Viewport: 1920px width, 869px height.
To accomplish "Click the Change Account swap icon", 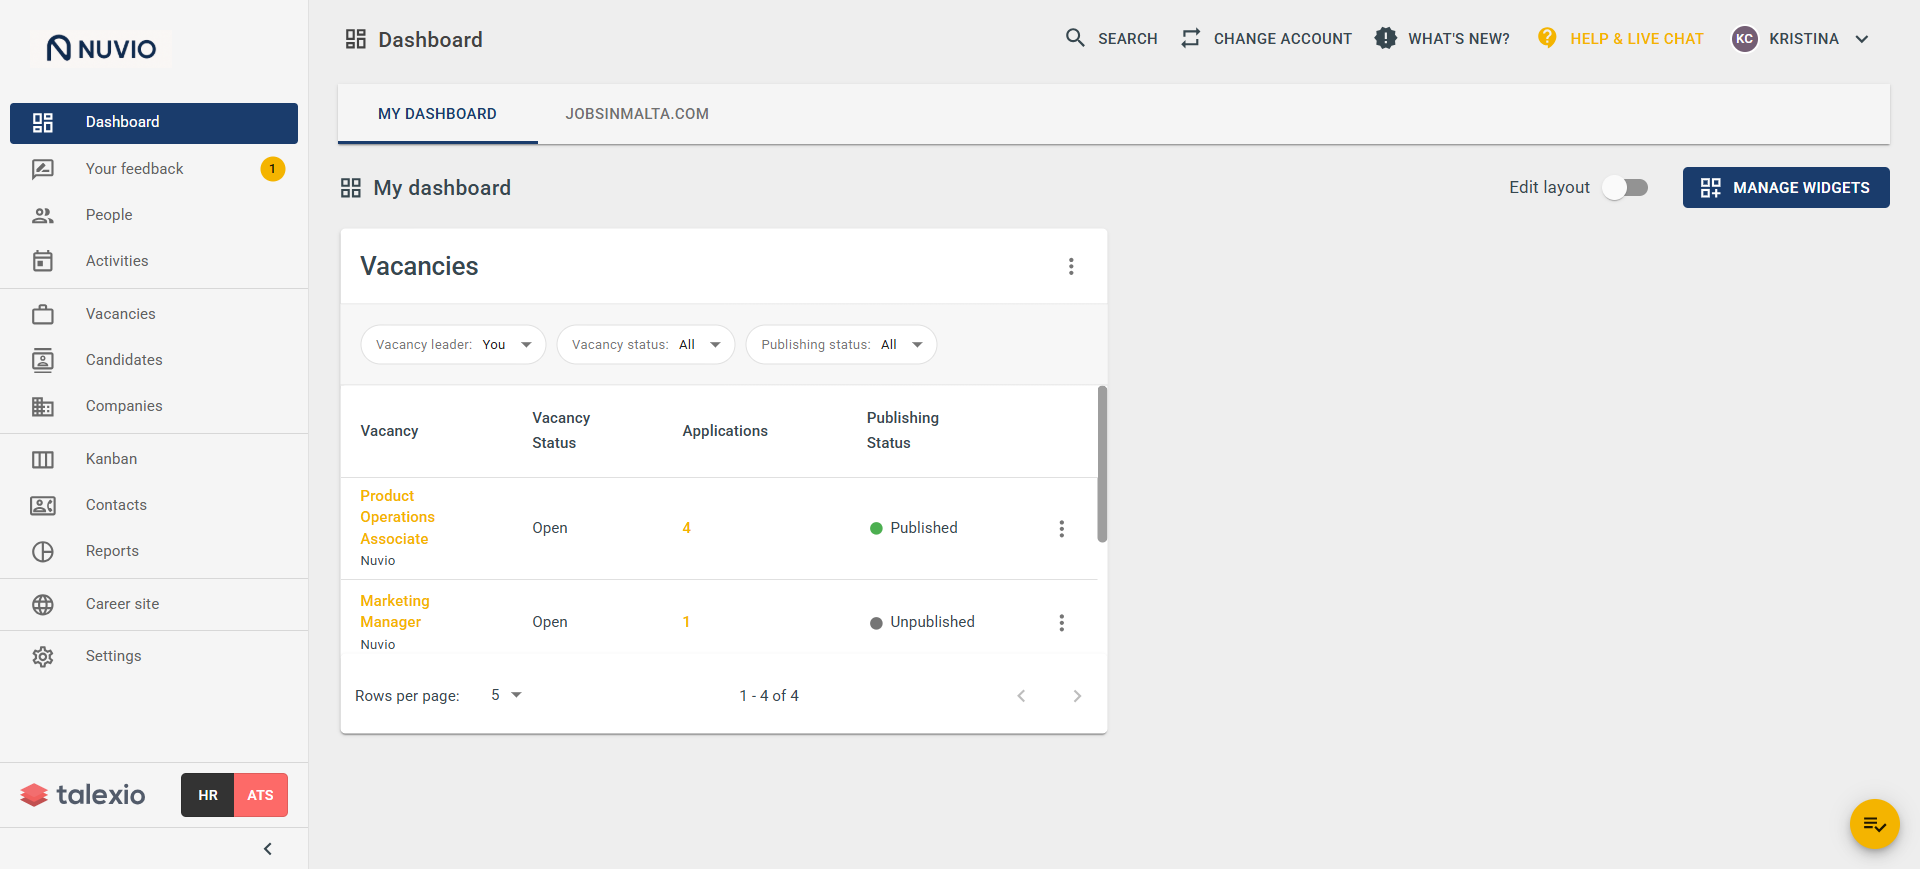I will [1190, 38].
